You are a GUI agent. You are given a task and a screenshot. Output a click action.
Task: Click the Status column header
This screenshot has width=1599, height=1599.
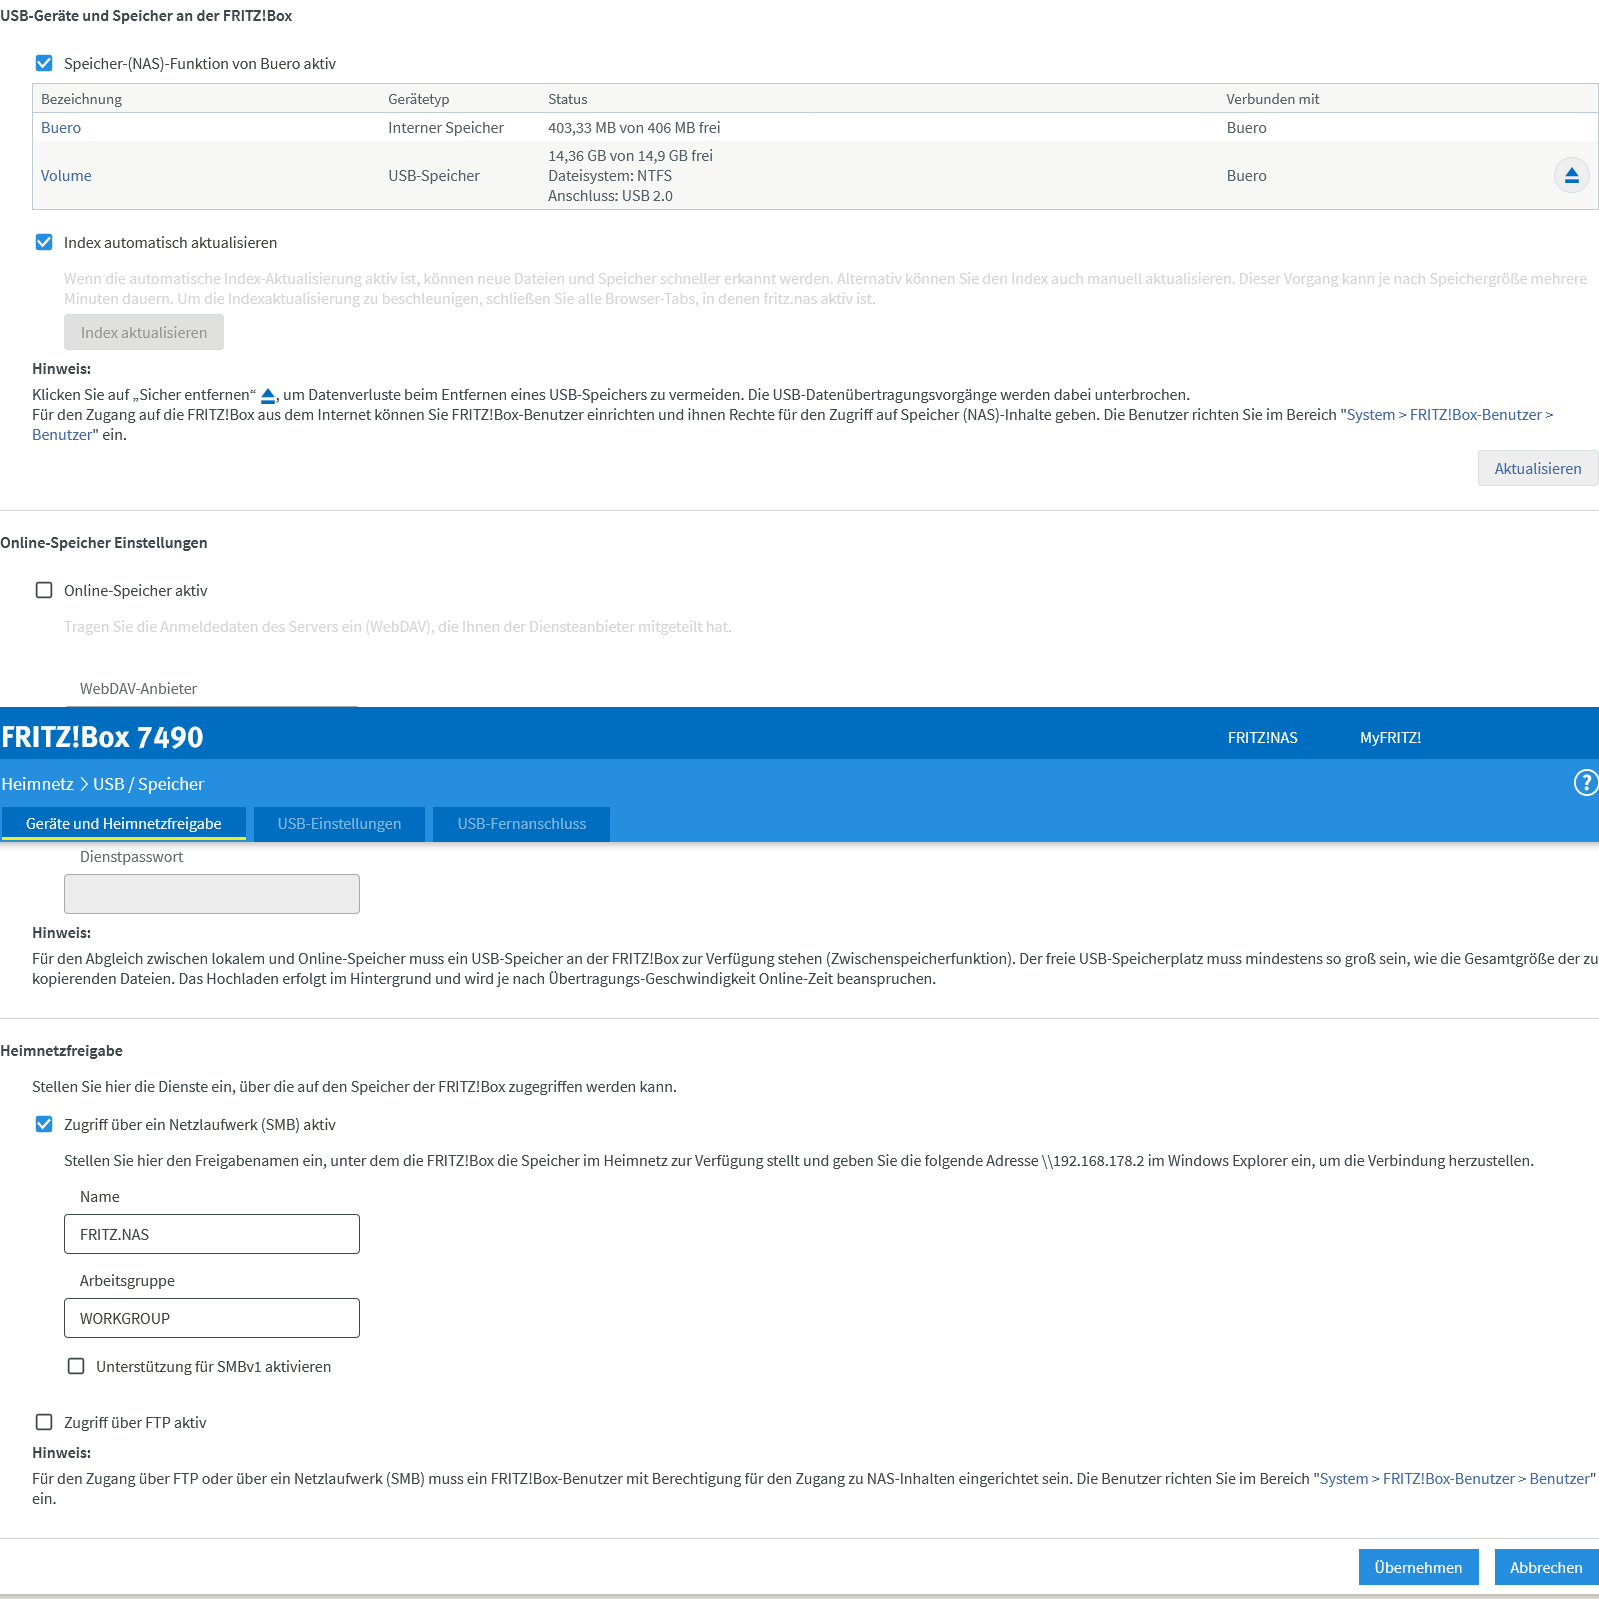point(568,99)
